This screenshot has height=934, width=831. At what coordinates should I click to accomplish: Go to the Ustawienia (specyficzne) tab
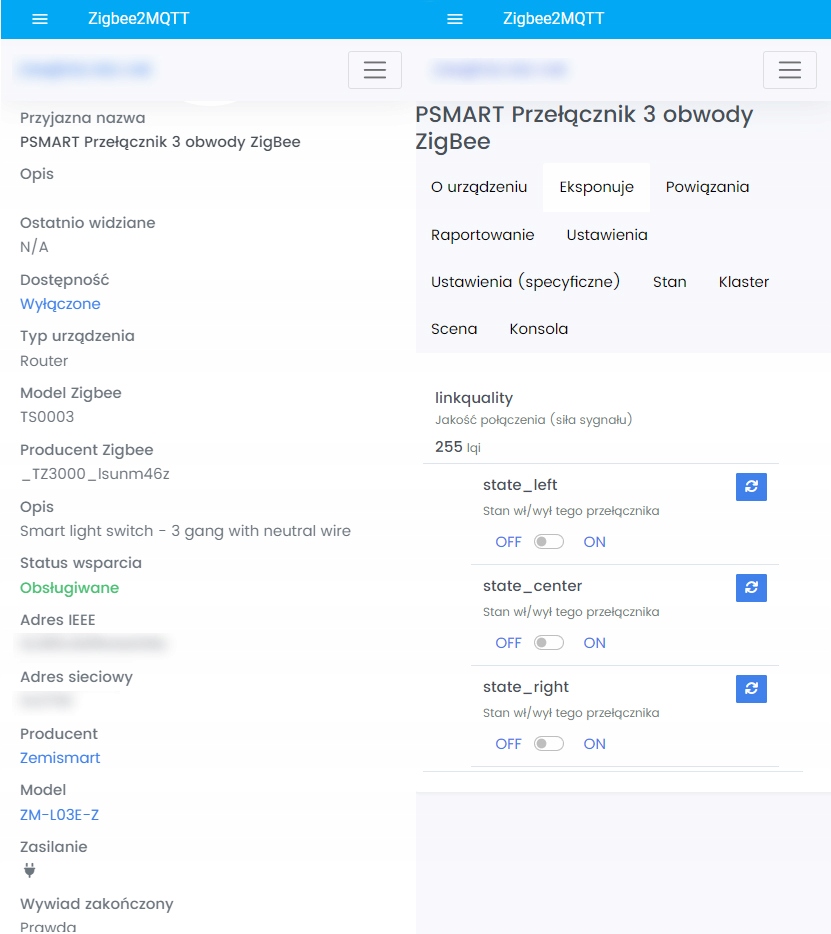(526, 282)
